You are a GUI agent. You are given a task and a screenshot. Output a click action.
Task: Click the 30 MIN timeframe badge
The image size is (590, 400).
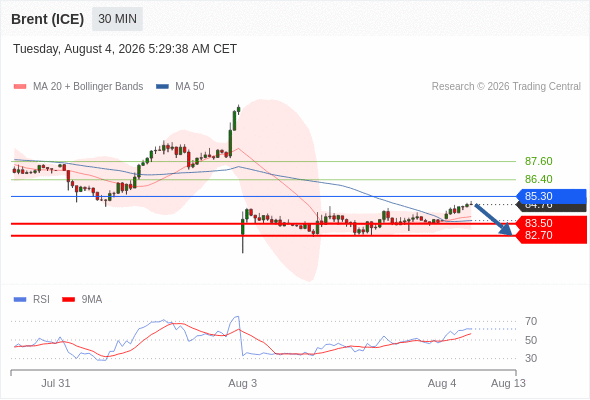pos(117,19)
